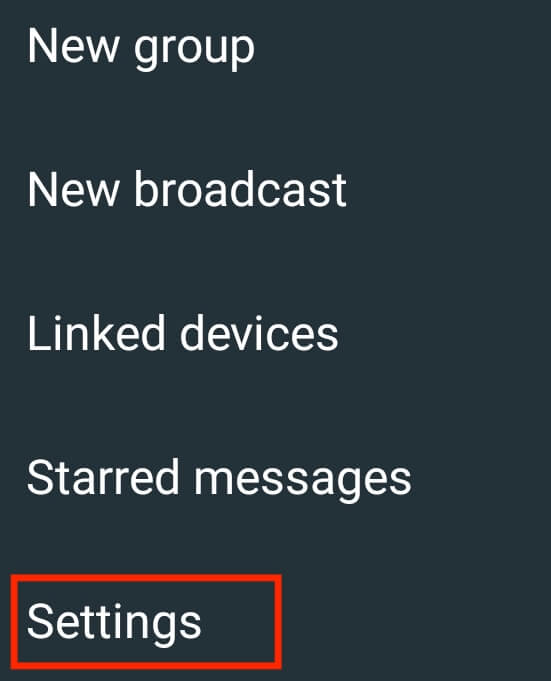Show starred messages list
This screenshot has width=551, height=681.
(219, 479)
